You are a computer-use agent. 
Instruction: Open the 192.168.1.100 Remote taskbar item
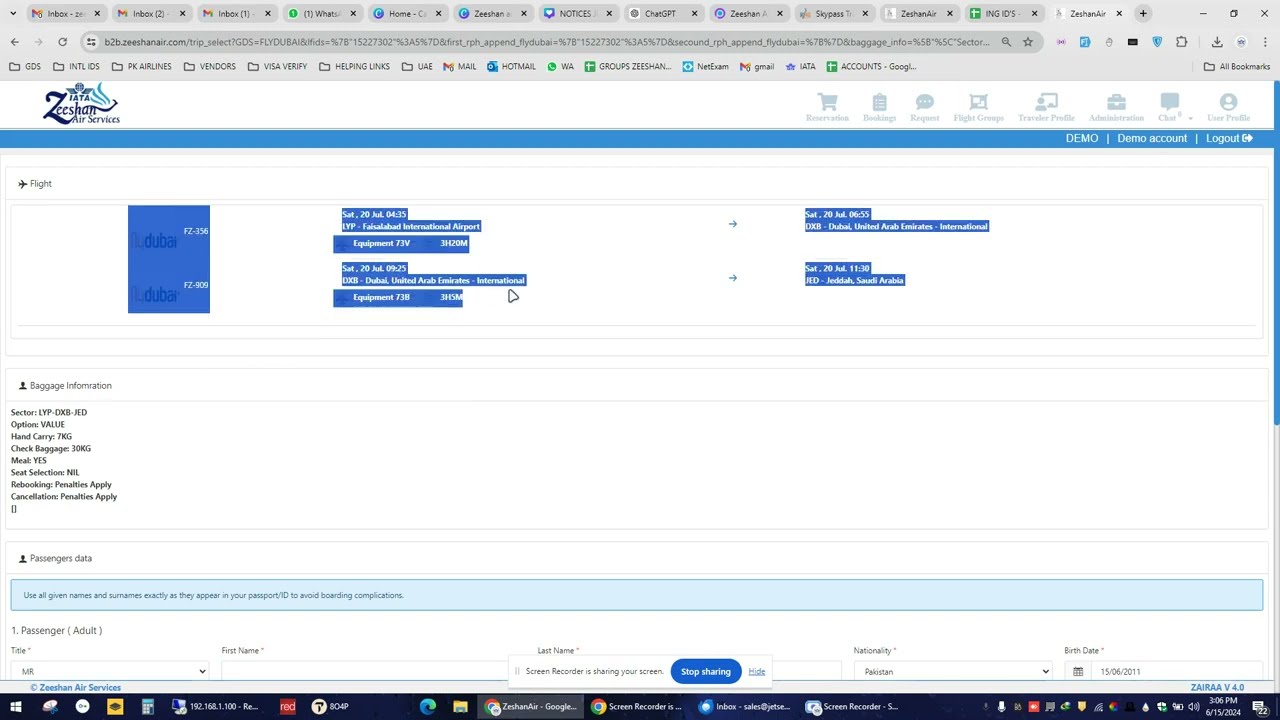214,707
